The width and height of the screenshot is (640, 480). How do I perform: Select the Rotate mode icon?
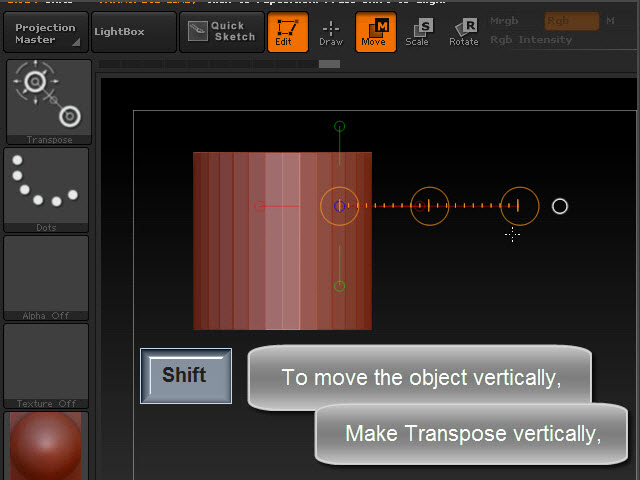(464, 32)
